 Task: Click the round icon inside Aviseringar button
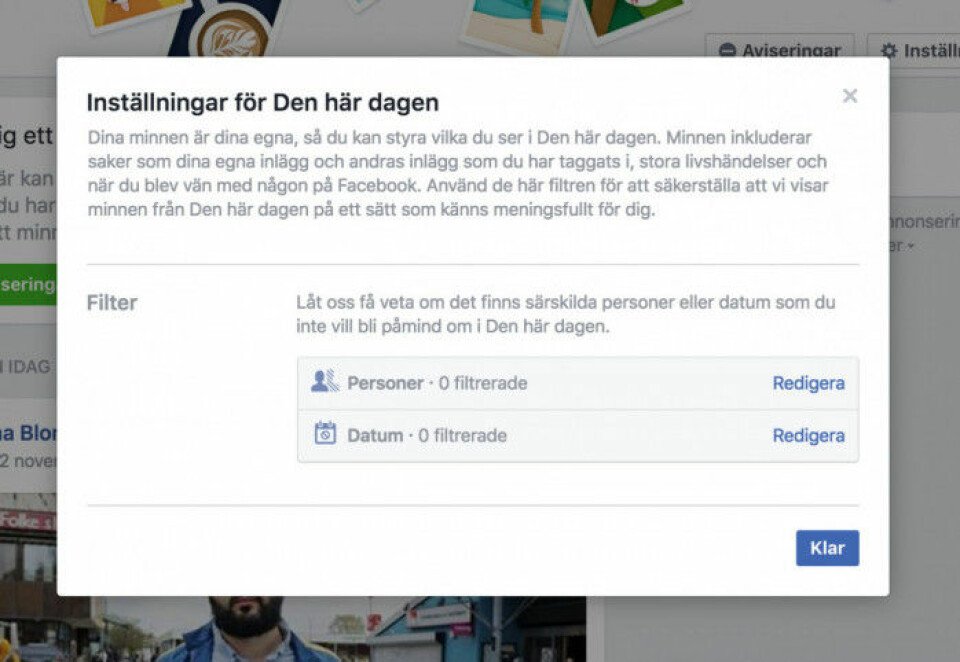(x=727, y=50)
